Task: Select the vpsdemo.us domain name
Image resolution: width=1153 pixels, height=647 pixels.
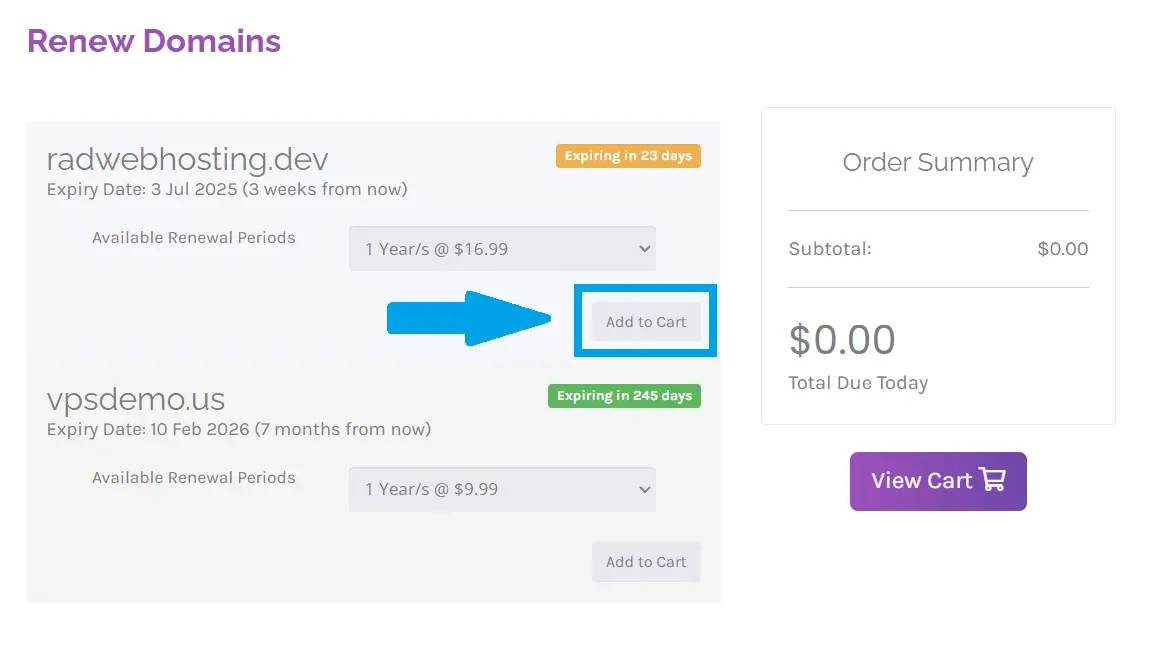Action: (136, 399)
